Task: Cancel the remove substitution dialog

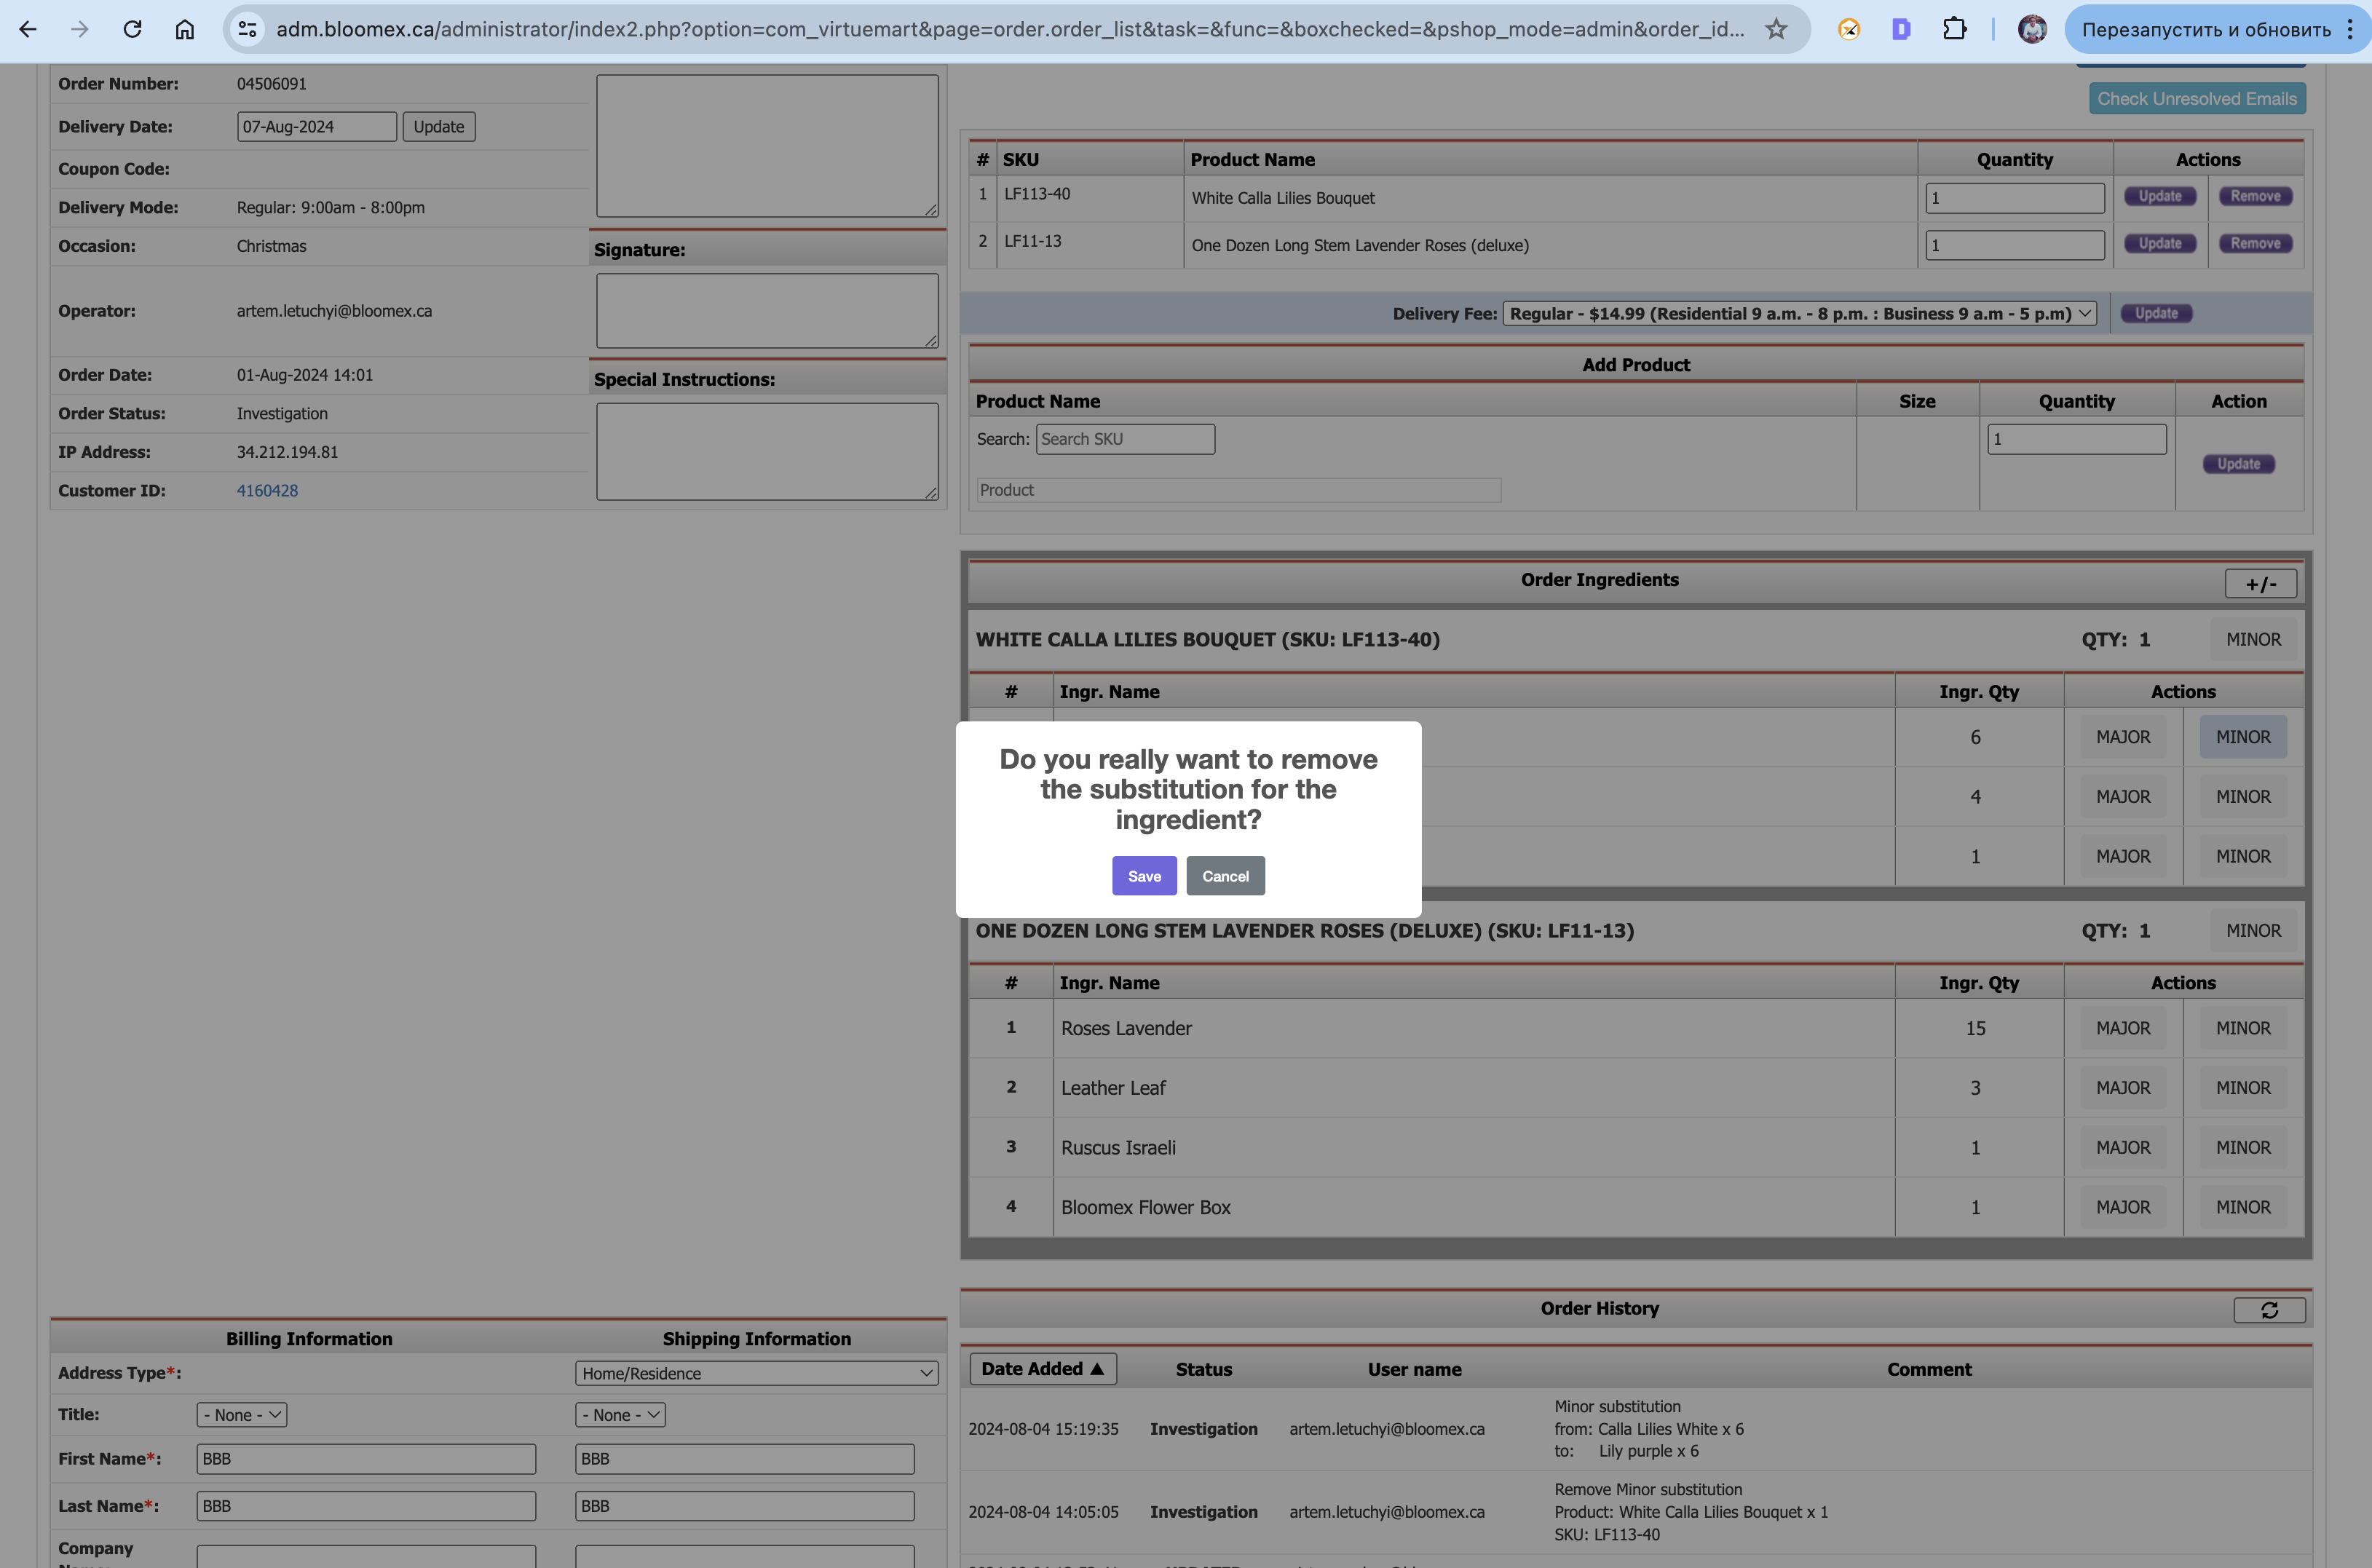Action: click(x=1225, y=877)
